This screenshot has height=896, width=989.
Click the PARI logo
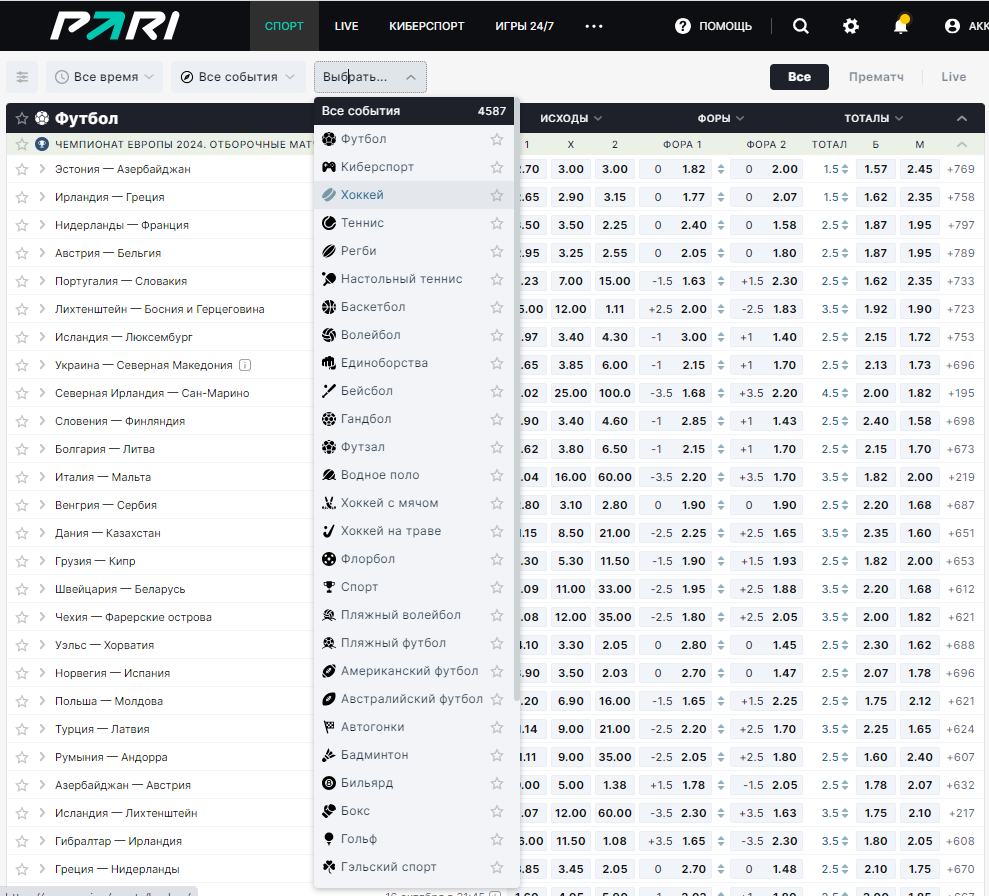tap(115, 26)
